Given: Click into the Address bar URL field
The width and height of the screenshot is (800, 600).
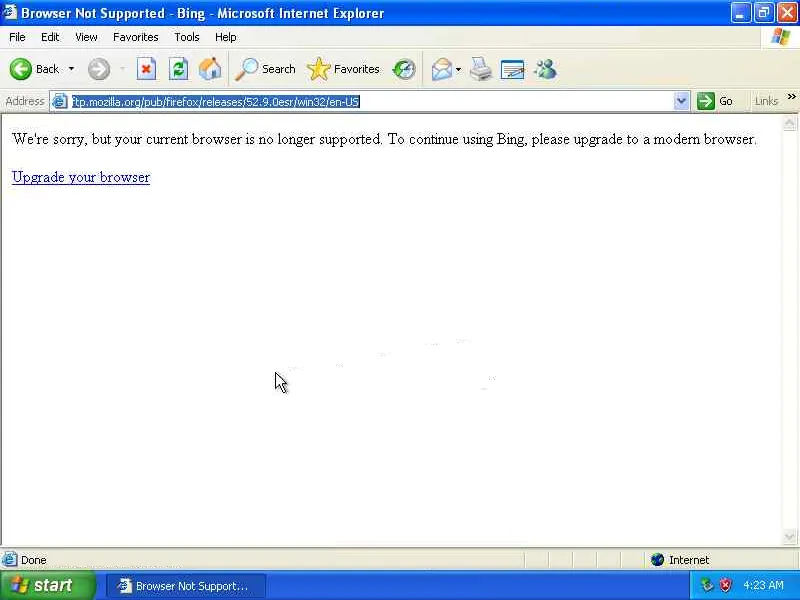Looking at the screenshot, I should 371,102.
